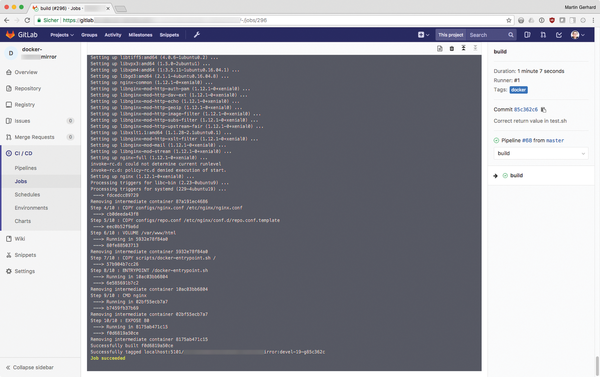Open commit 85c362c6 link
600x377 pixels.
526,109
